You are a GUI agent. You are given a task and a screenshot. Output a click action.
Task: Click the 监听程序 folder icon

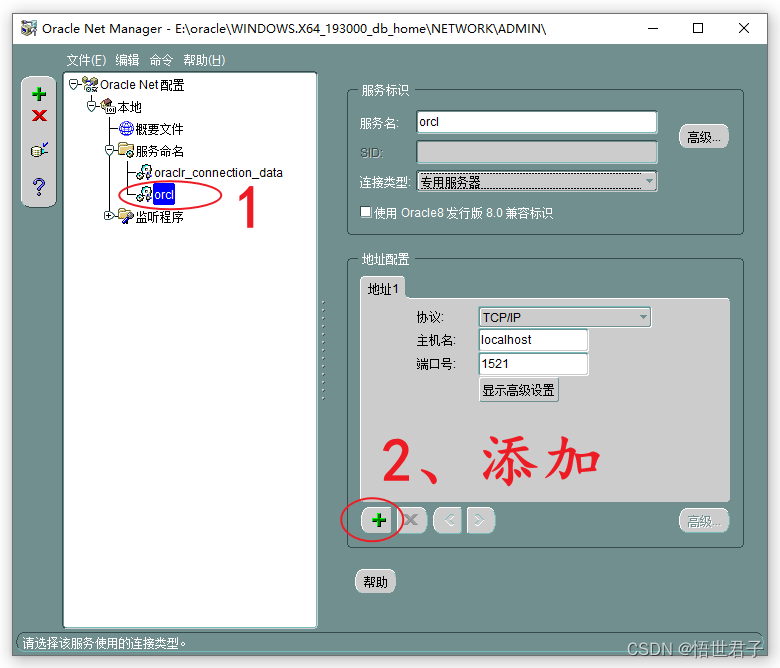[126, 216]
